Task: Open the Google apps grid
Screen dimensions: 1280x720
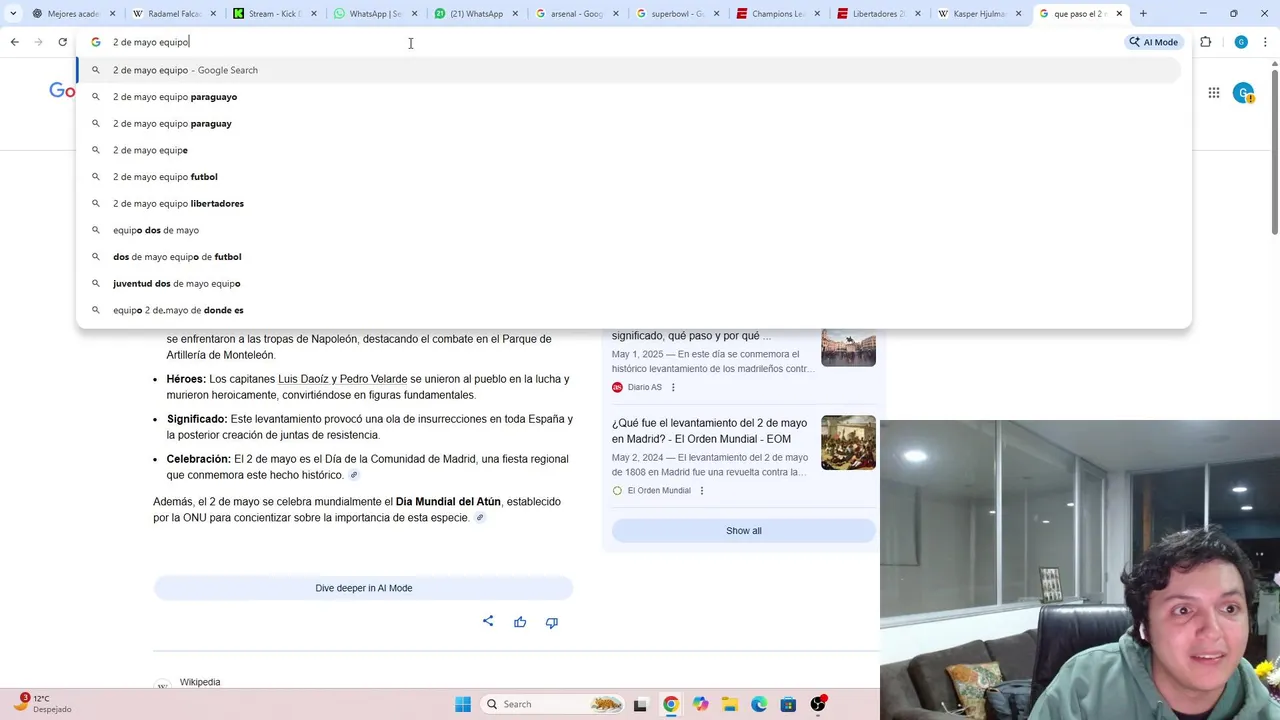Action: (x=1213, y=93)
